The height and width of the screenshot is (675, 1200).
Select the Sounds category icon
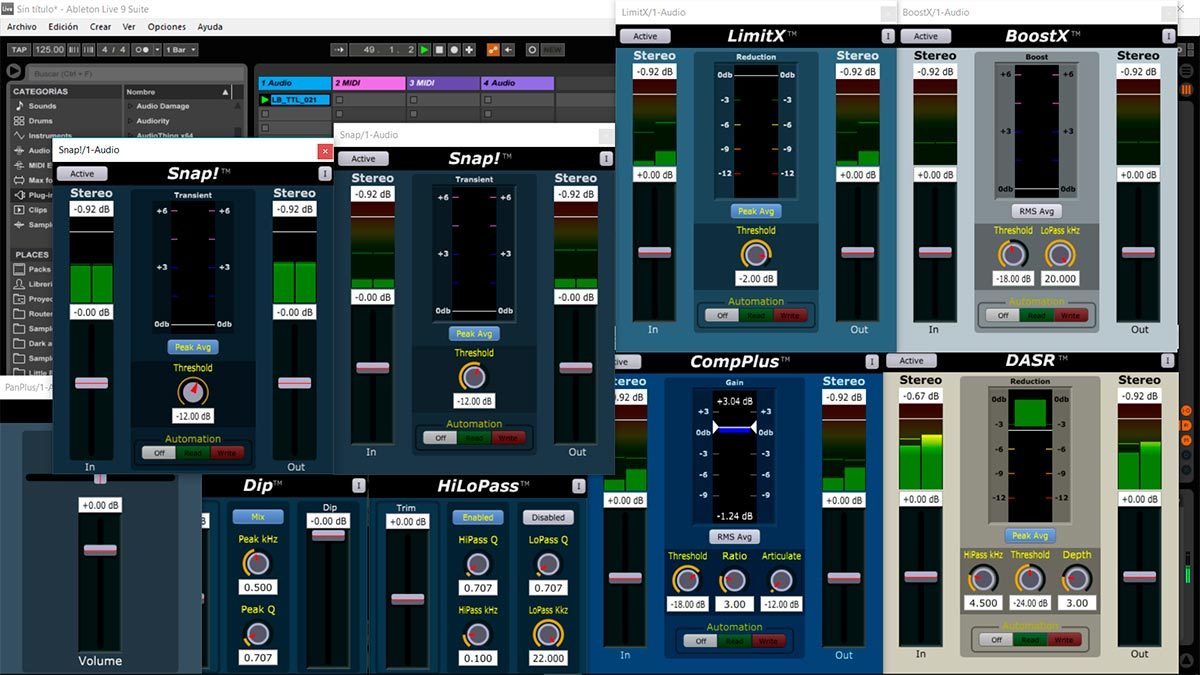18,106
